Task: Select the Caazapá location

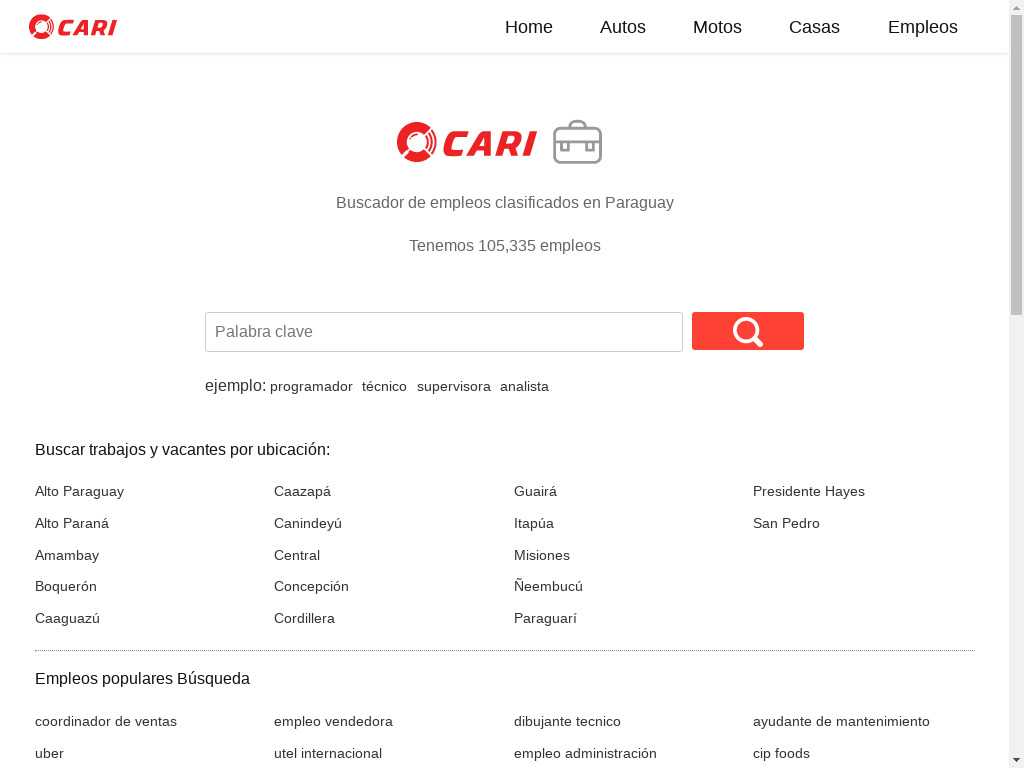Action: coord(302,491)
